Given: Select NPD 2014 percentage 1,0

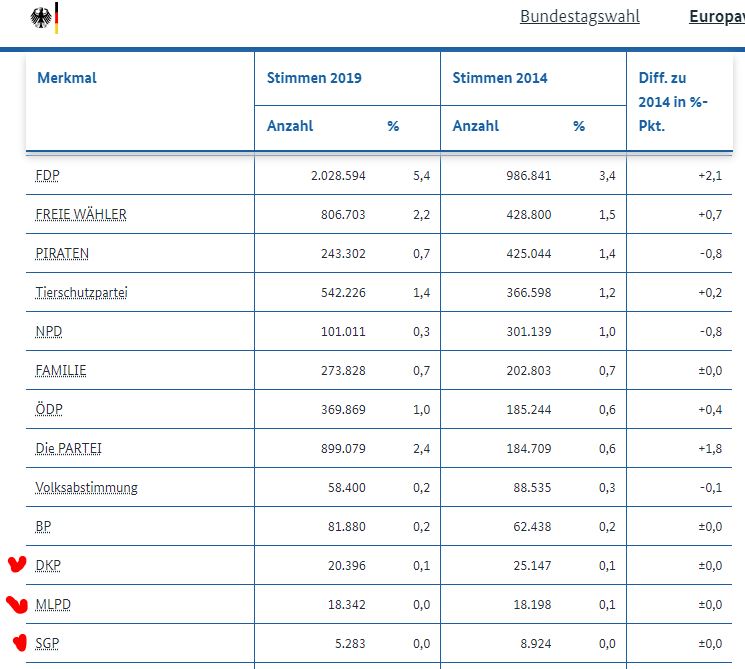Looking at the screenshot, I should [607, 332].
